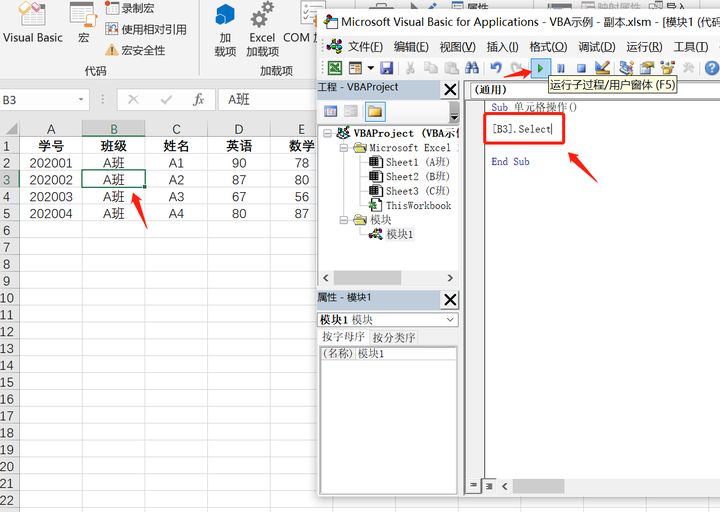Click the Paste icon in VBA toolbar

point(451,68)
